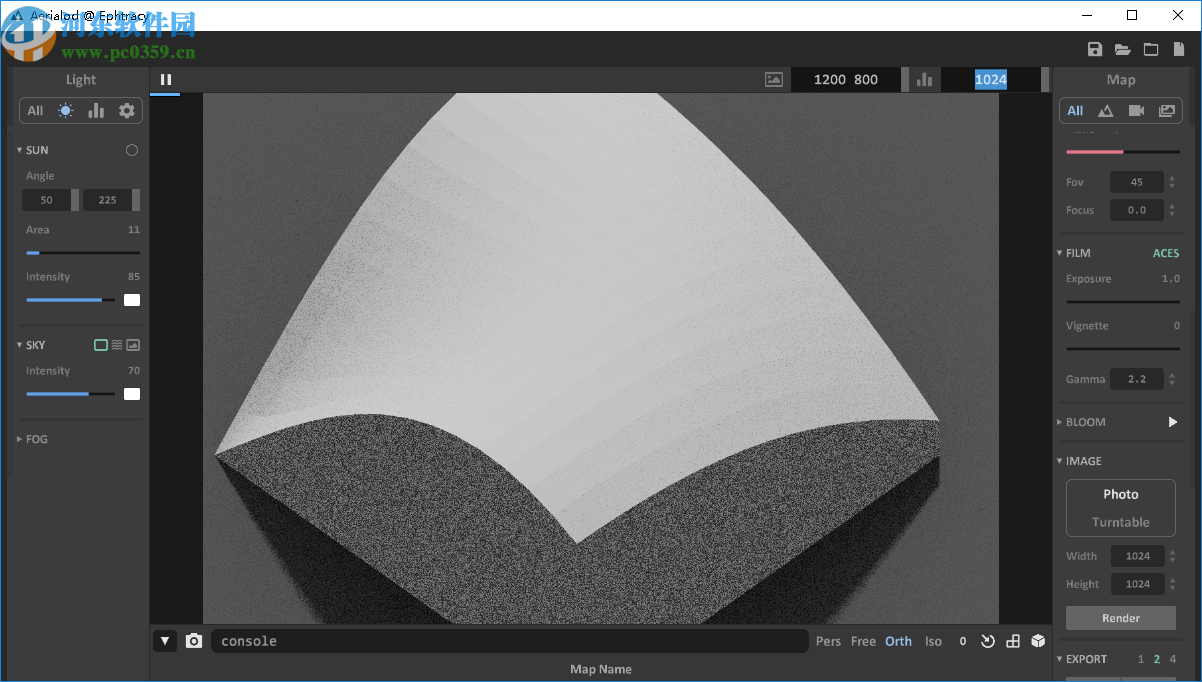Click the save project floppy icon
Image resolution: width=1202 pixels, height=682 pixels.
coord(1095,49)
